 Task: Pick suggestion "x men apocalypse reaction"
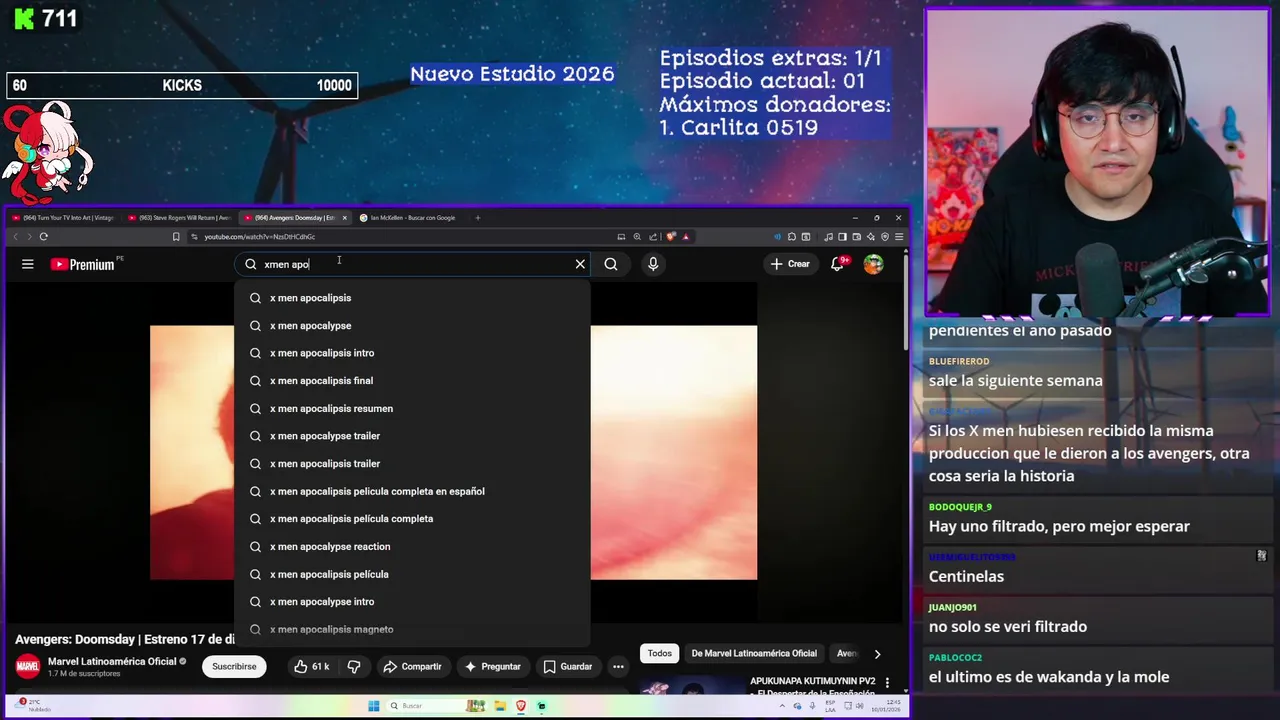[412, 547]
